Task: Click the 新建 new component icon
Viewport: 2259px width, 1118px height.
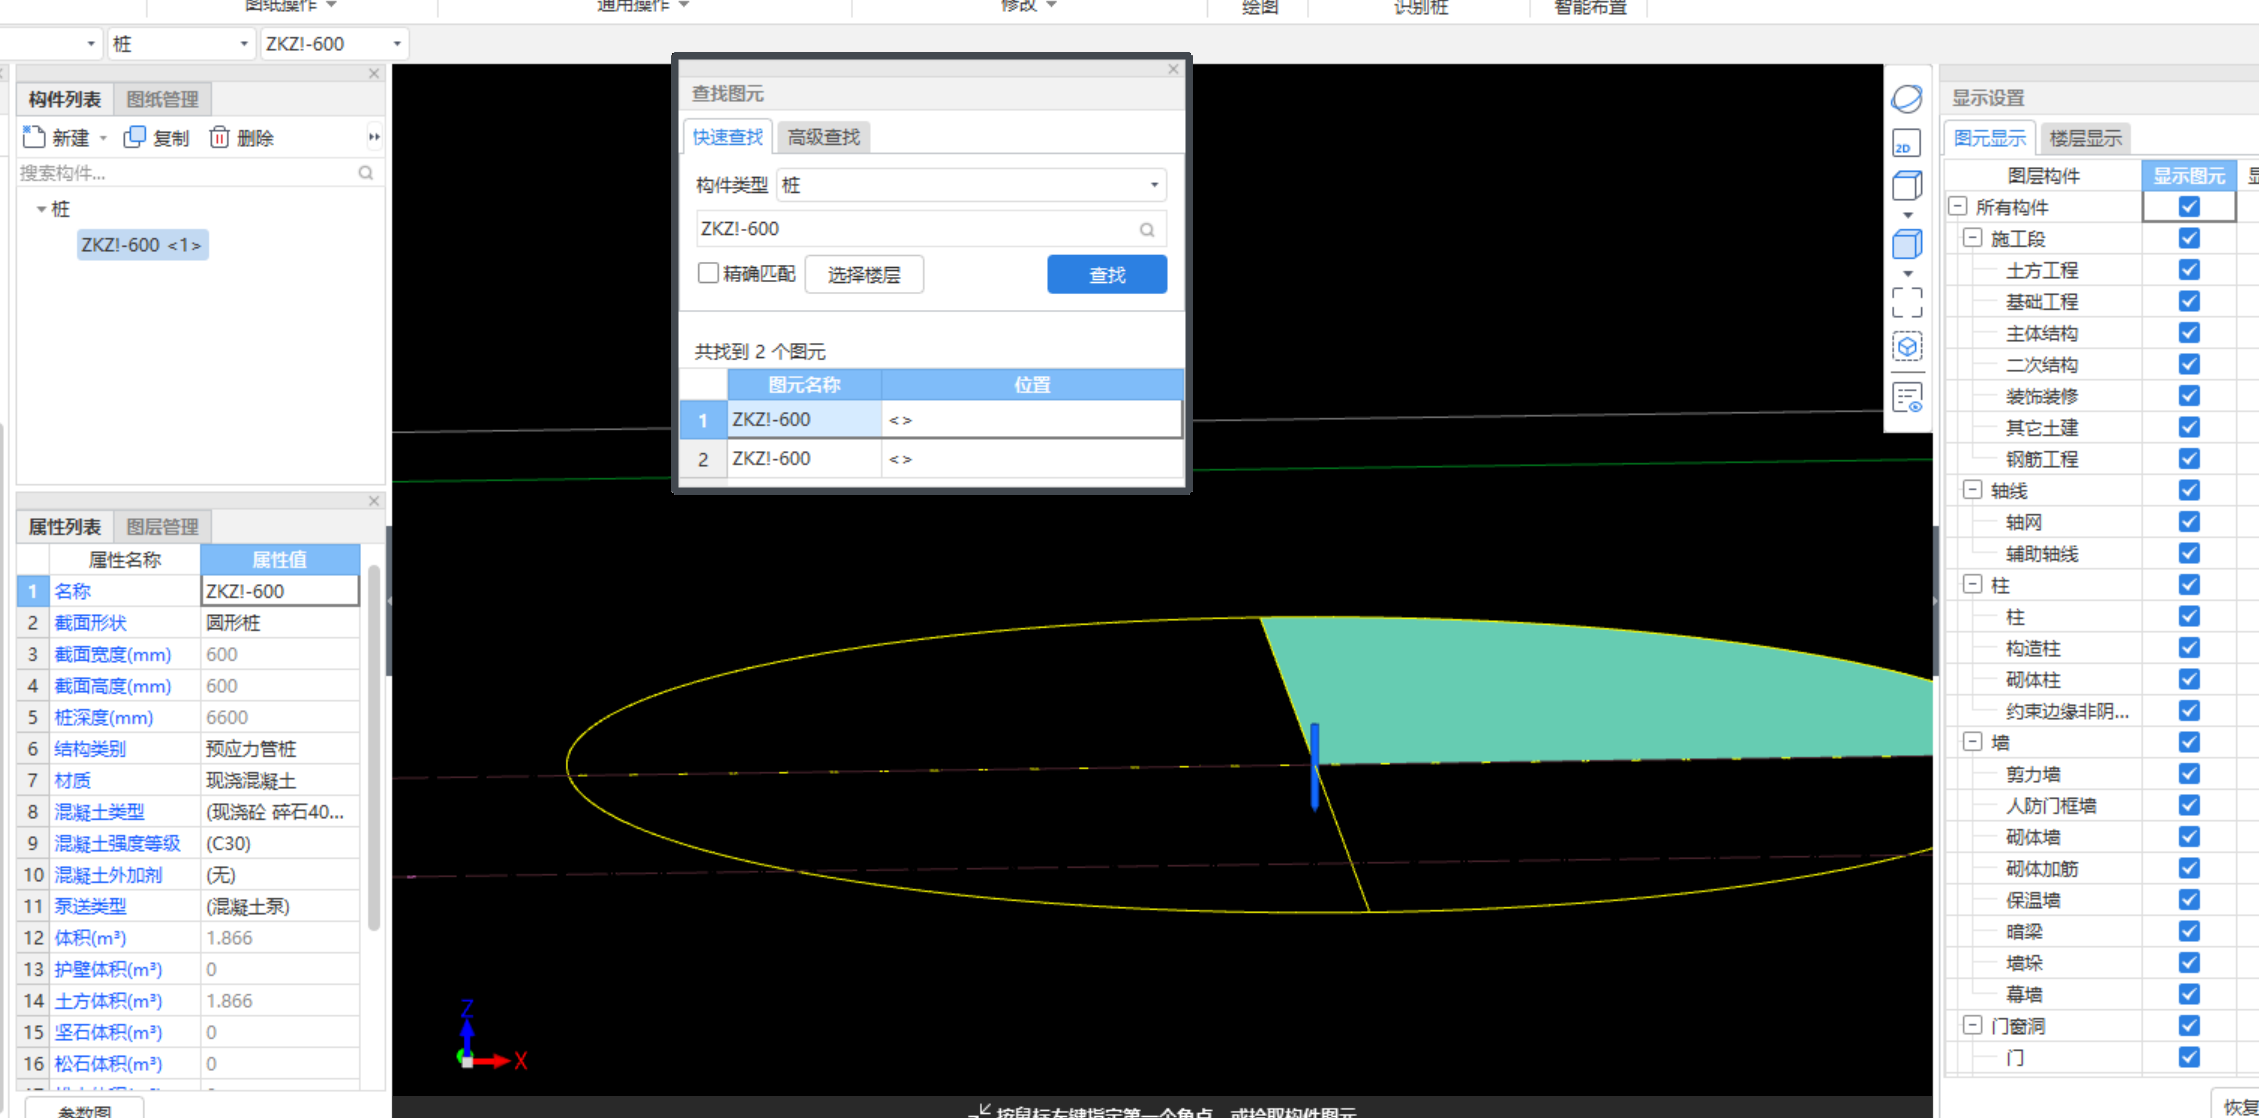Action: [x=34, y=137]
